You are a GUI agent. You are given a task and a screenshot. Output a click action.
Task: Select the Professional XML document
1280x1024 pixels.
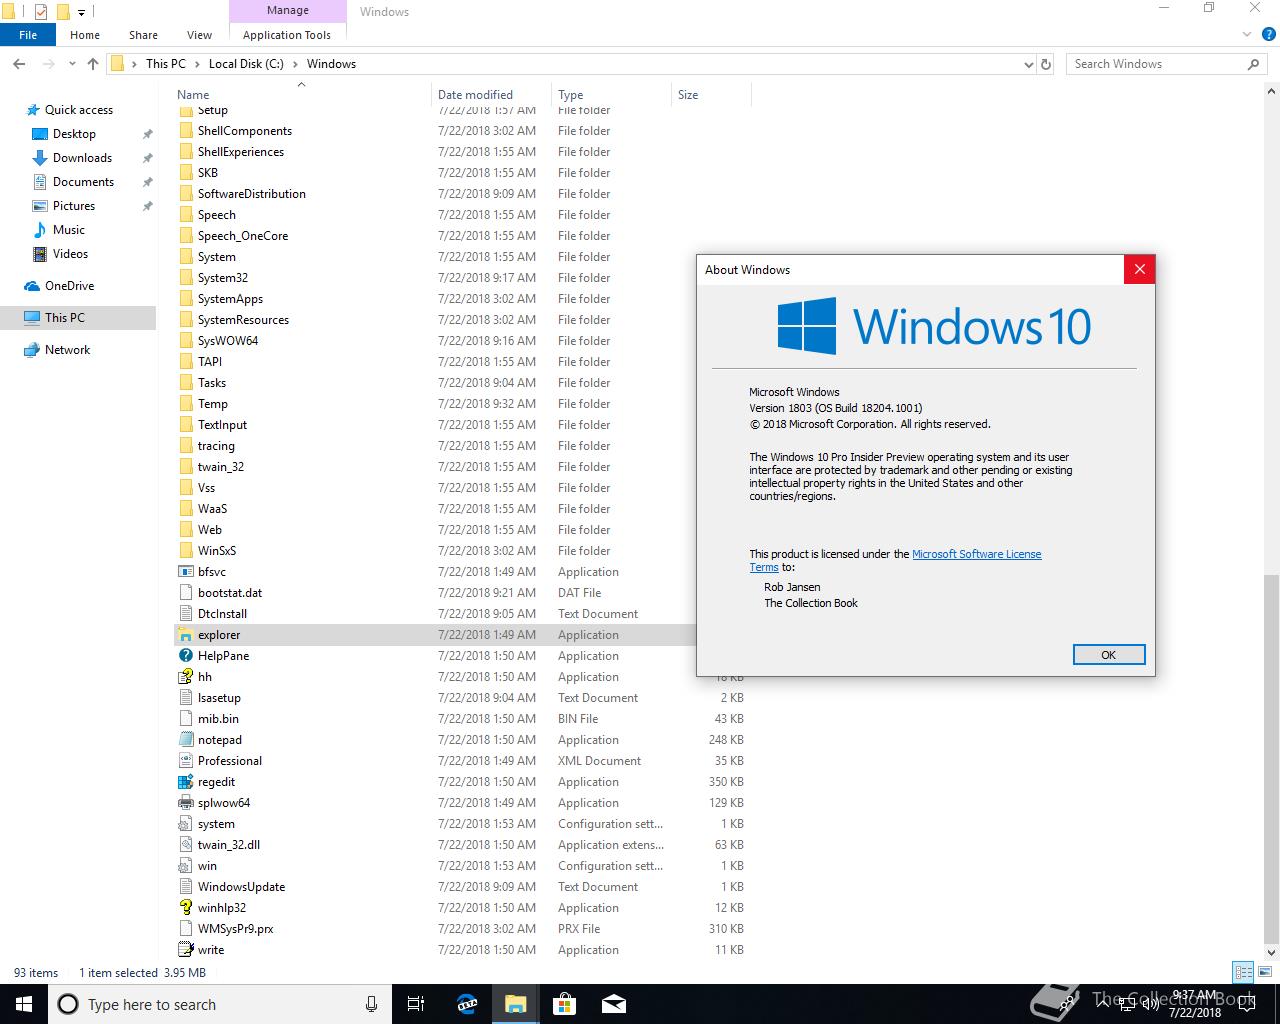[x=229, y=761]
